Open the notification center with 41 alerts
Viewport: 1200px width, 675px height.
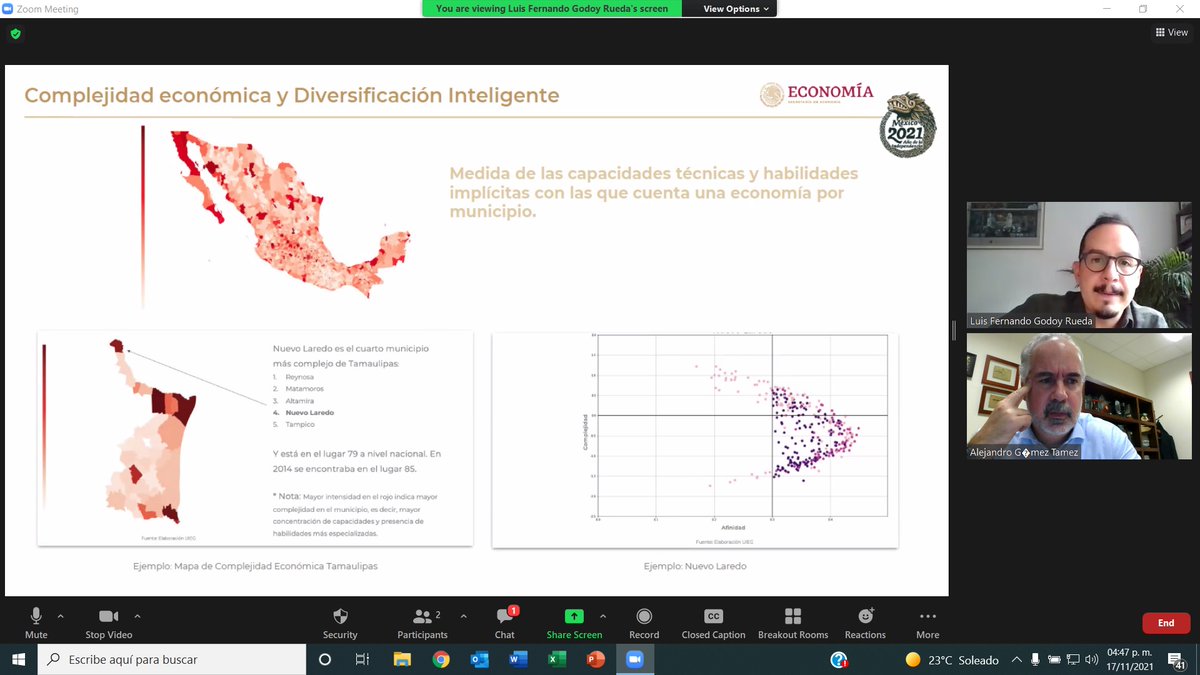click(1177, 660)
